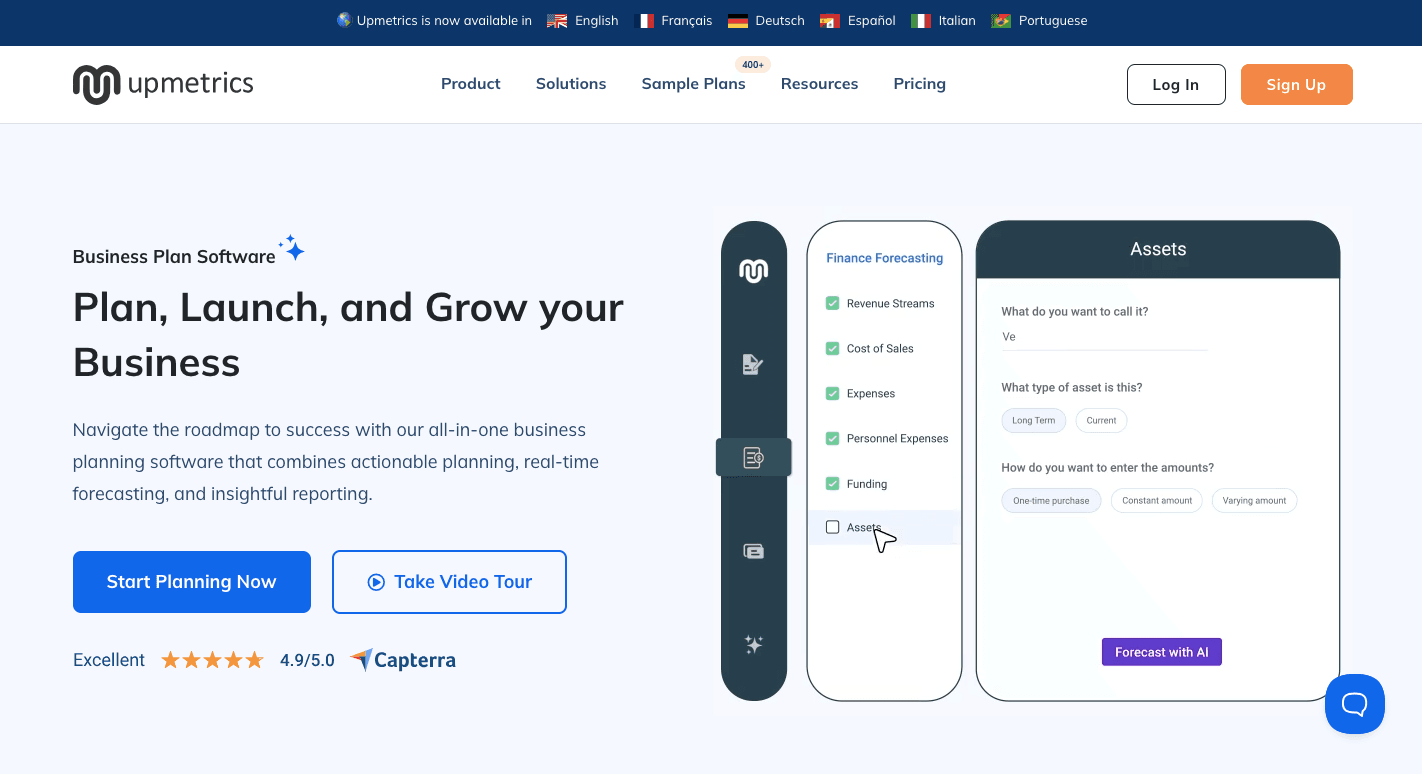Click the Take Video Tour button
Screen dimensions: 1422x774
449,582
